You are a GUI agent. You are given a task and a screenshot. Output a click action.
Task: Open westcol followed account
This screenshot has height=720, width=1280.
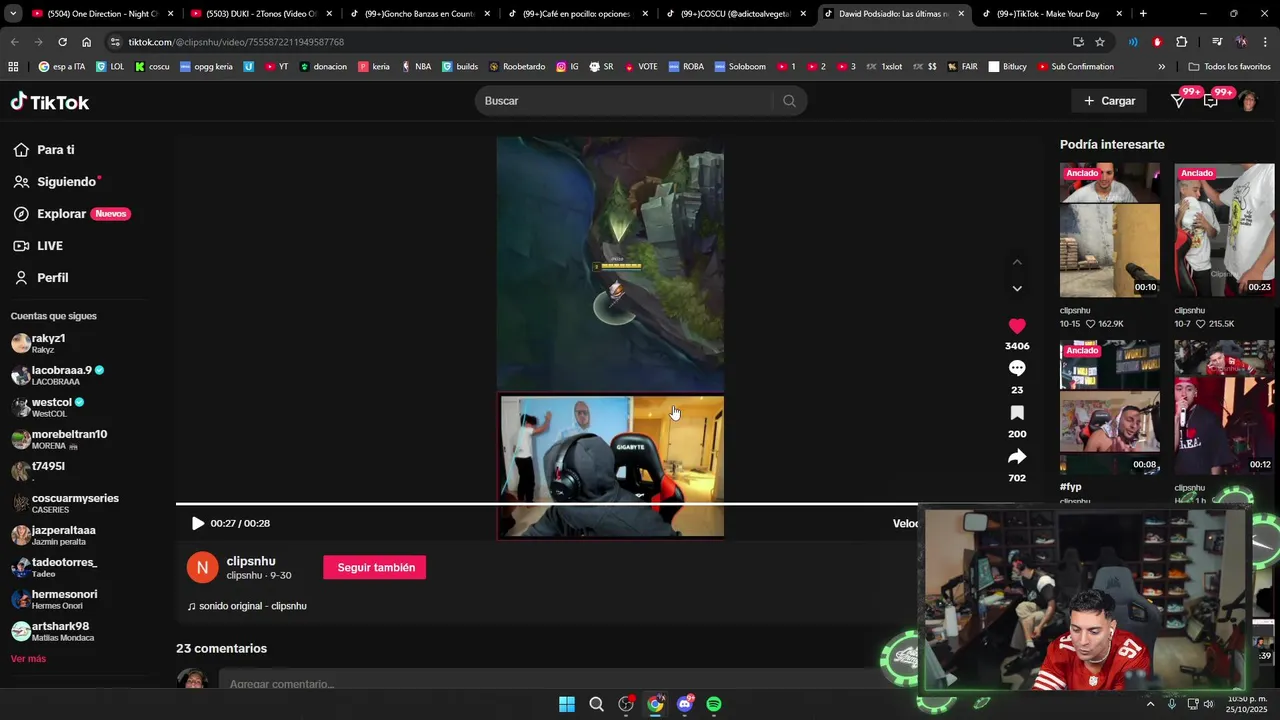point(48,407)
